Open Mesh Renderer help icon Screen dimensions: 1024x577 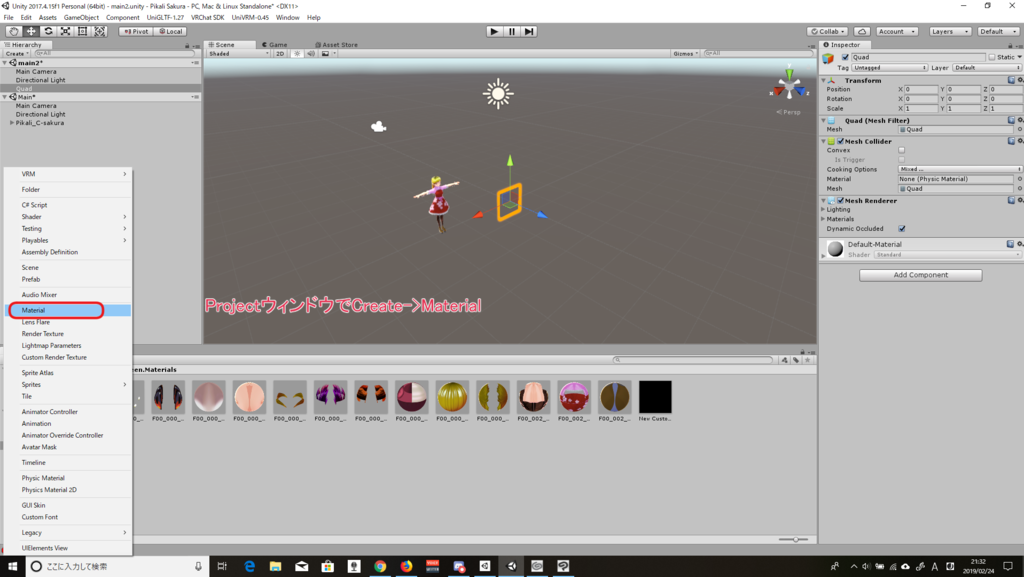(1011, 200)
